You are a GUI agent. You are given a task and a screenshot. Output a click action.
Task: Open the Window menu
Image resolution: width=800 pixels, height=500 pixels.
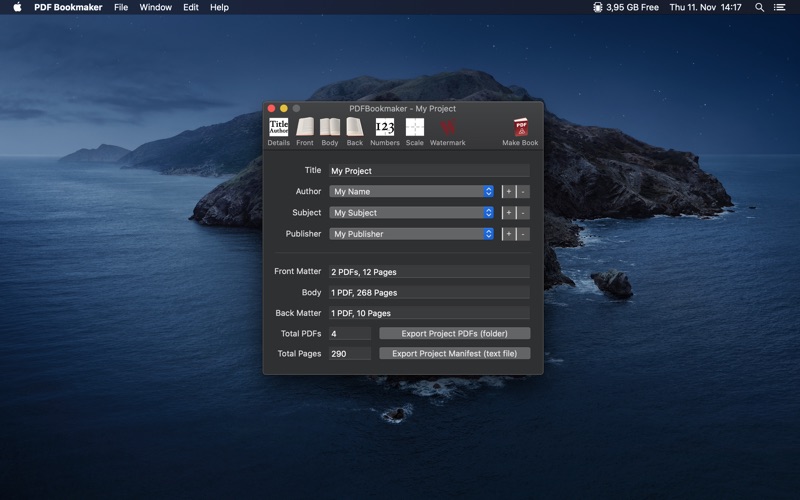click(x=156, y=7)
